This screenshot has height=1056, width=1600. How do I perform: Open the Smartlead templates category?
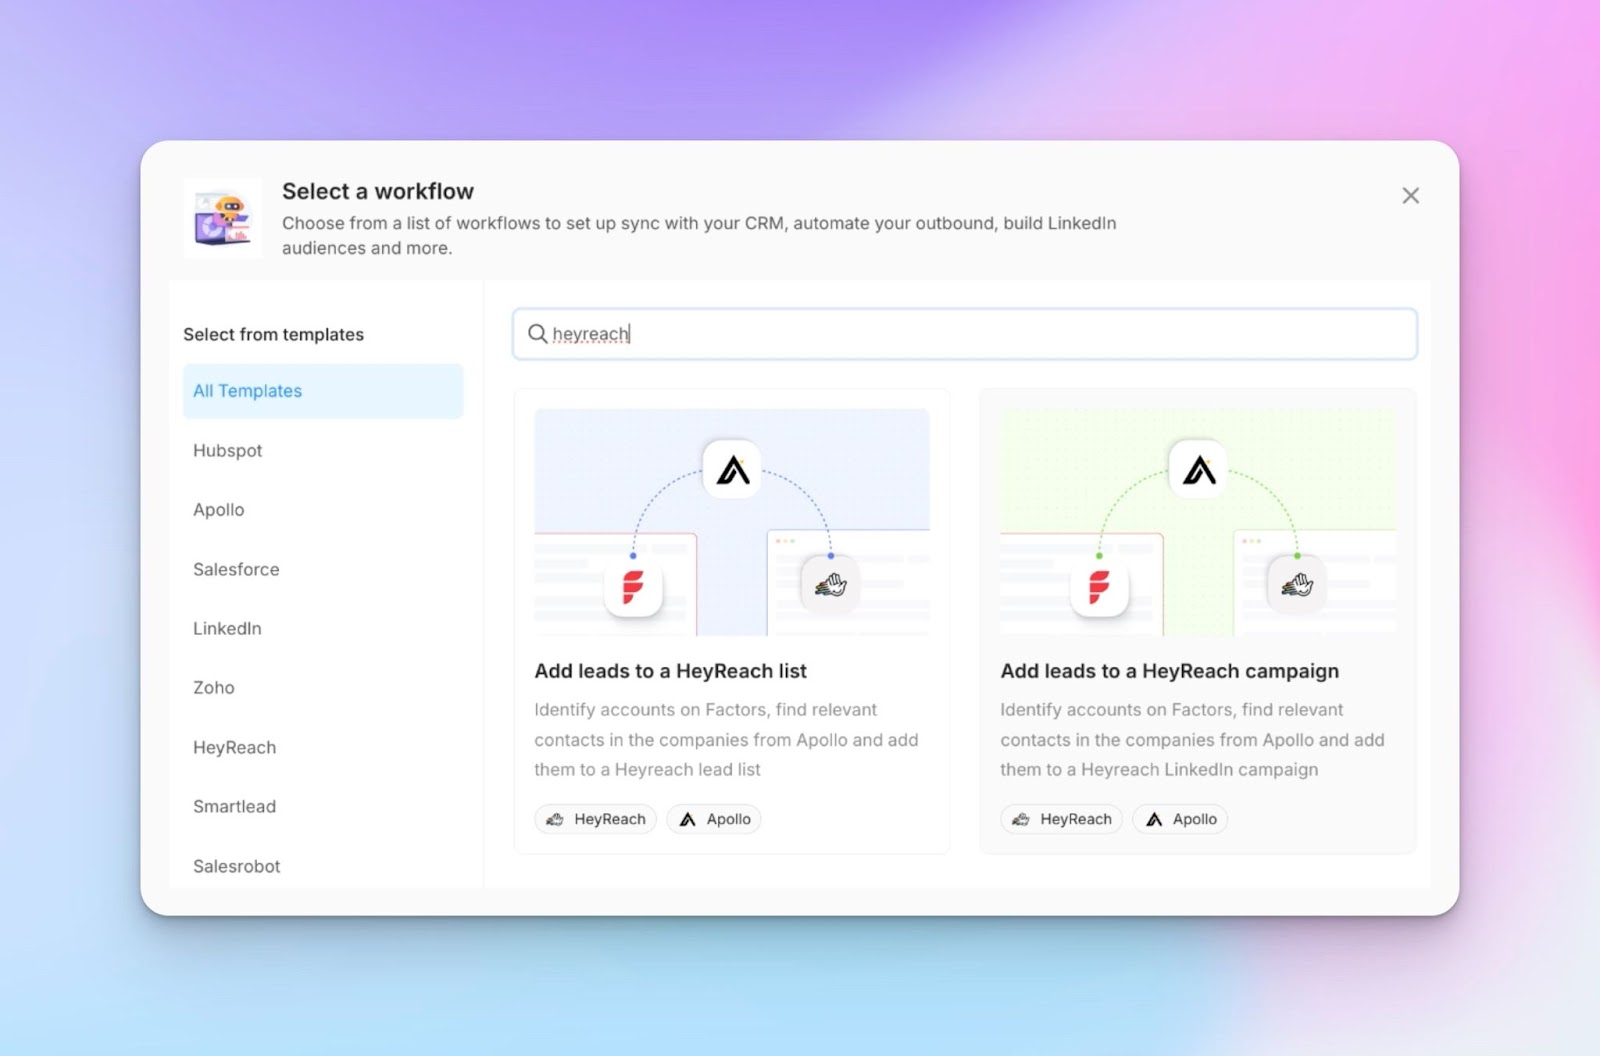[235, 806]
